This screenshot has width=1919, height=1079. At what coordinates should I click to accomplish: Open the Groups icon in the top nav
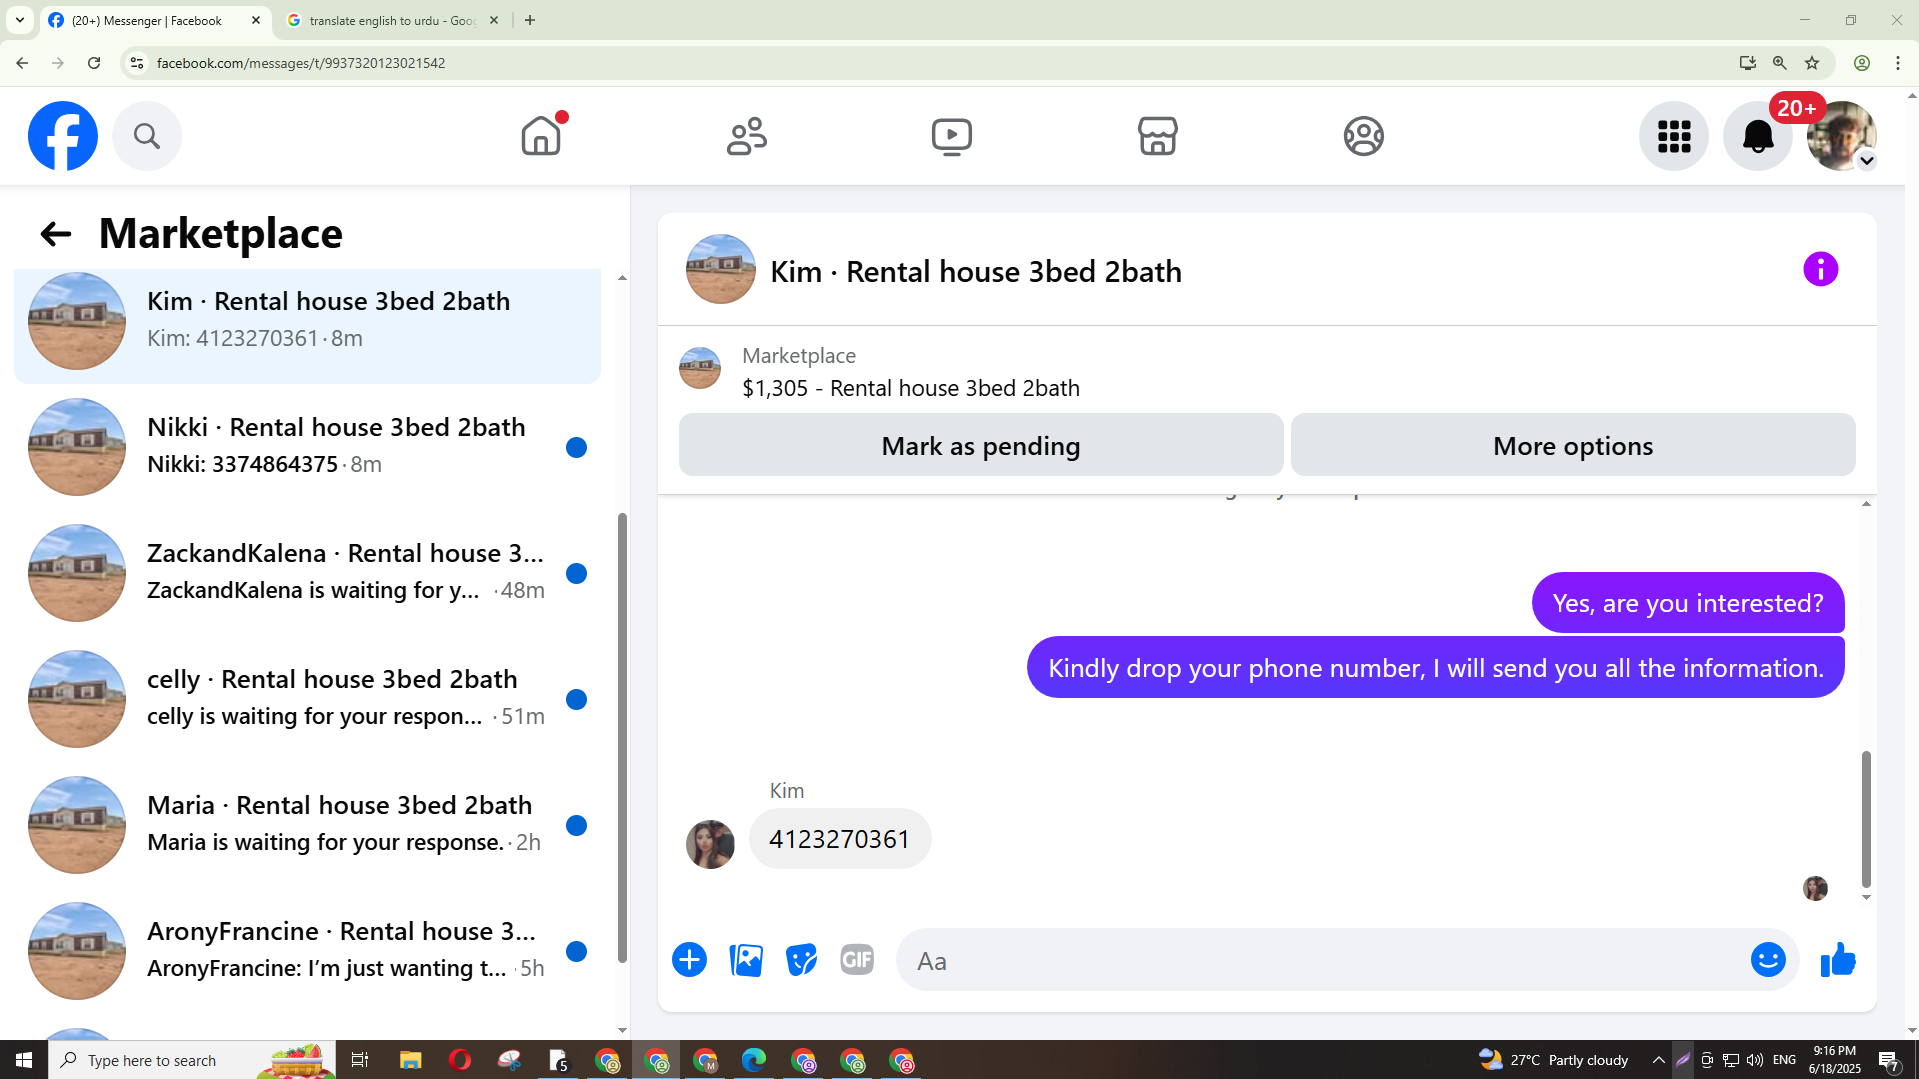click(x=1364, y=136)
